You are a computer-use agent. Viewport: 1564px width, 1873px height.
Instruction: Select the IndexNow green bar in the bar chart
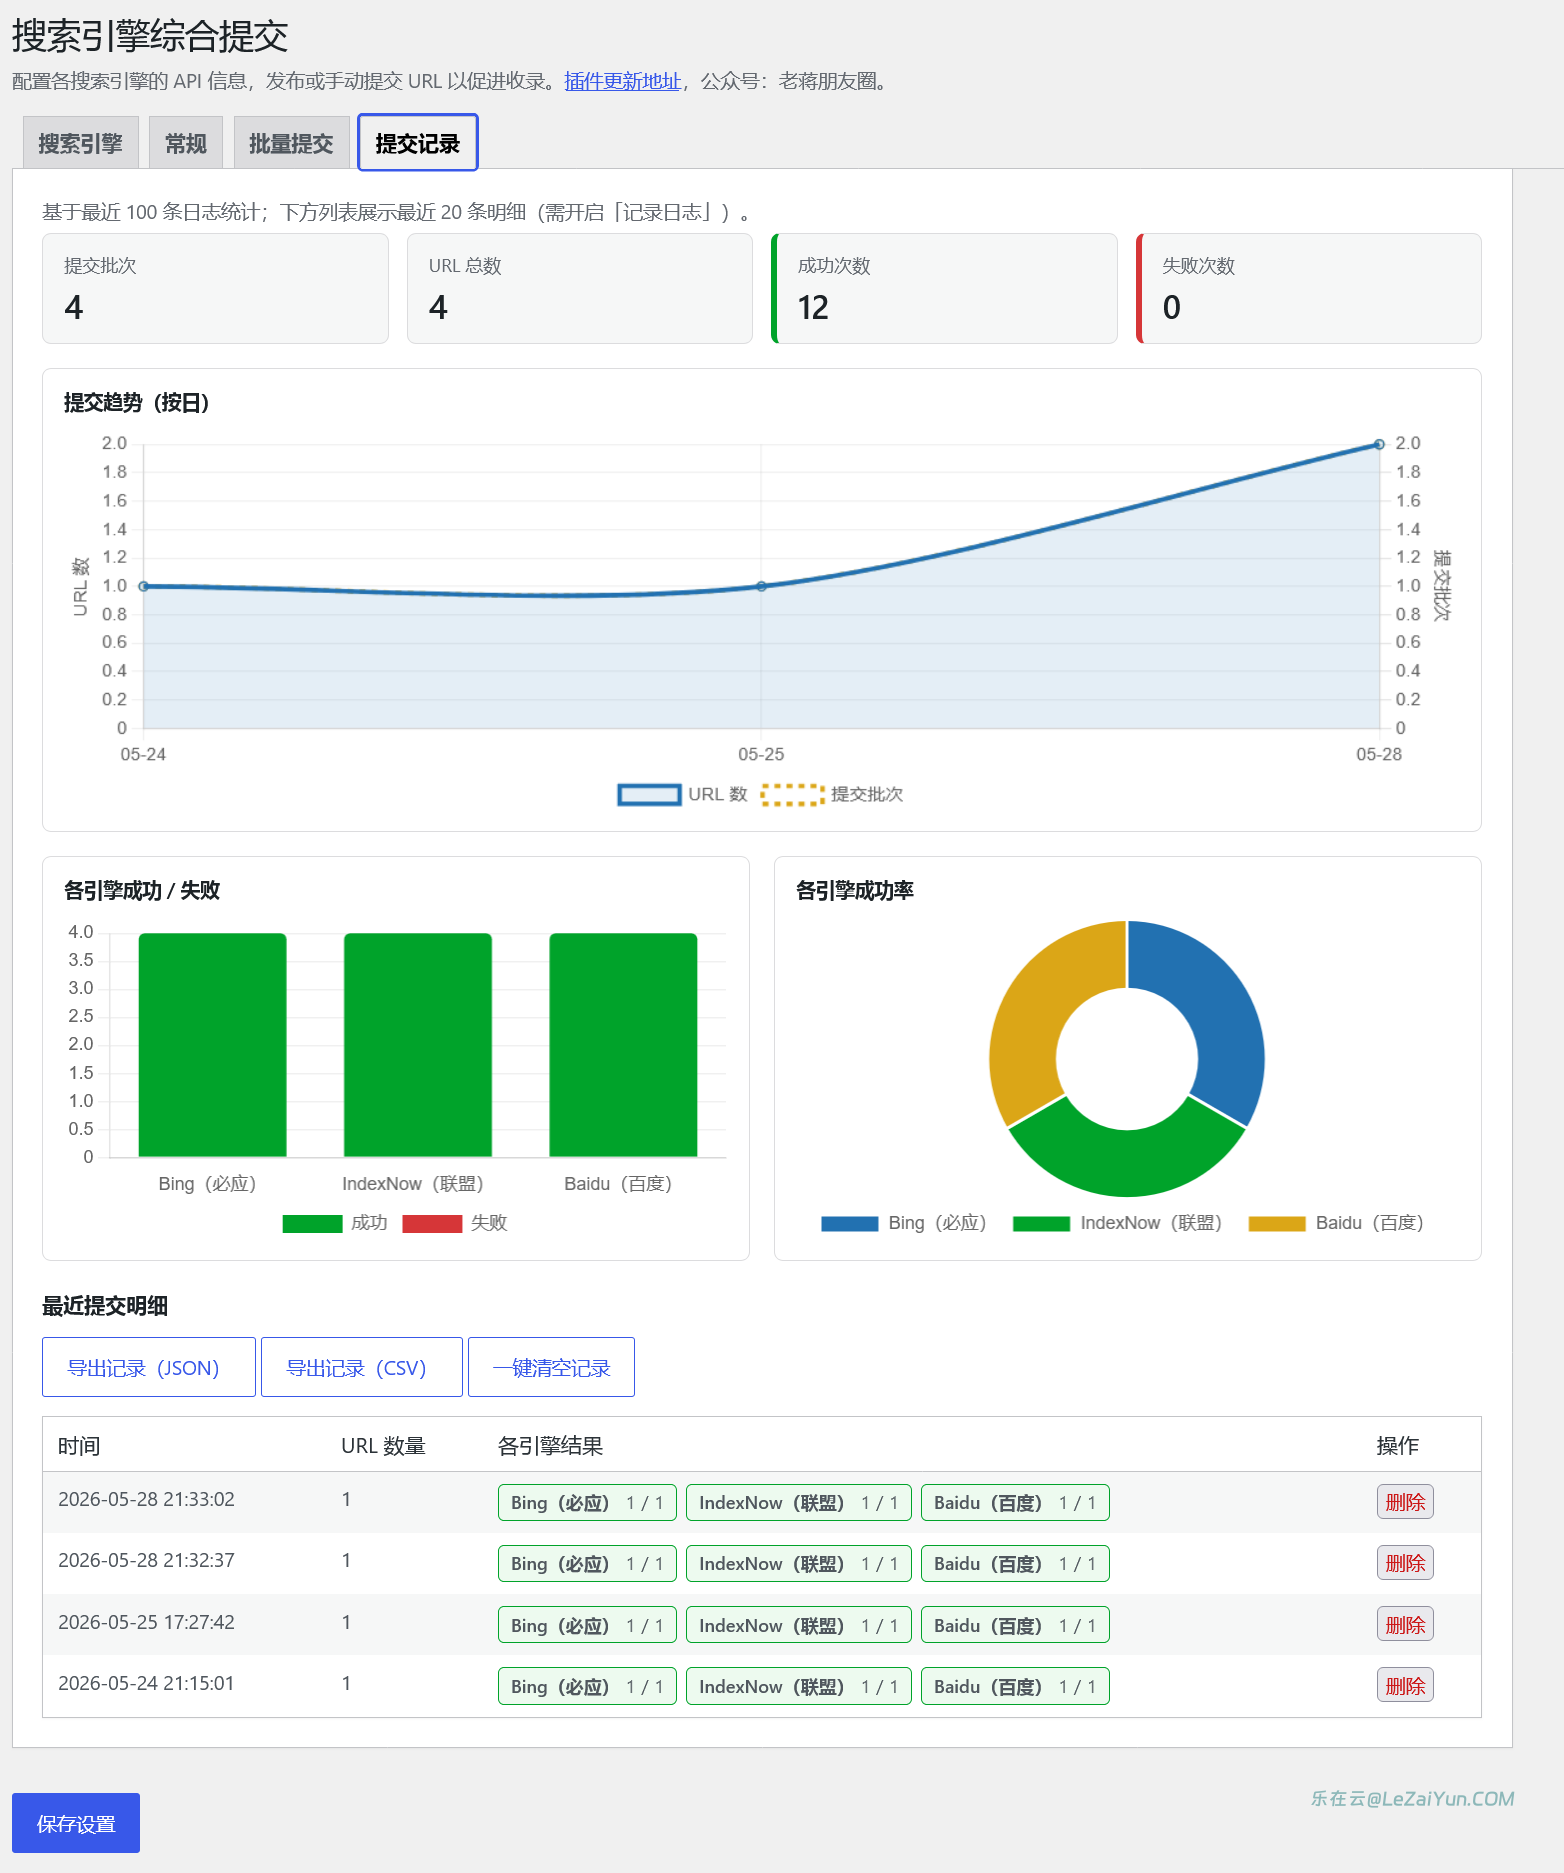click(418, 1045)
